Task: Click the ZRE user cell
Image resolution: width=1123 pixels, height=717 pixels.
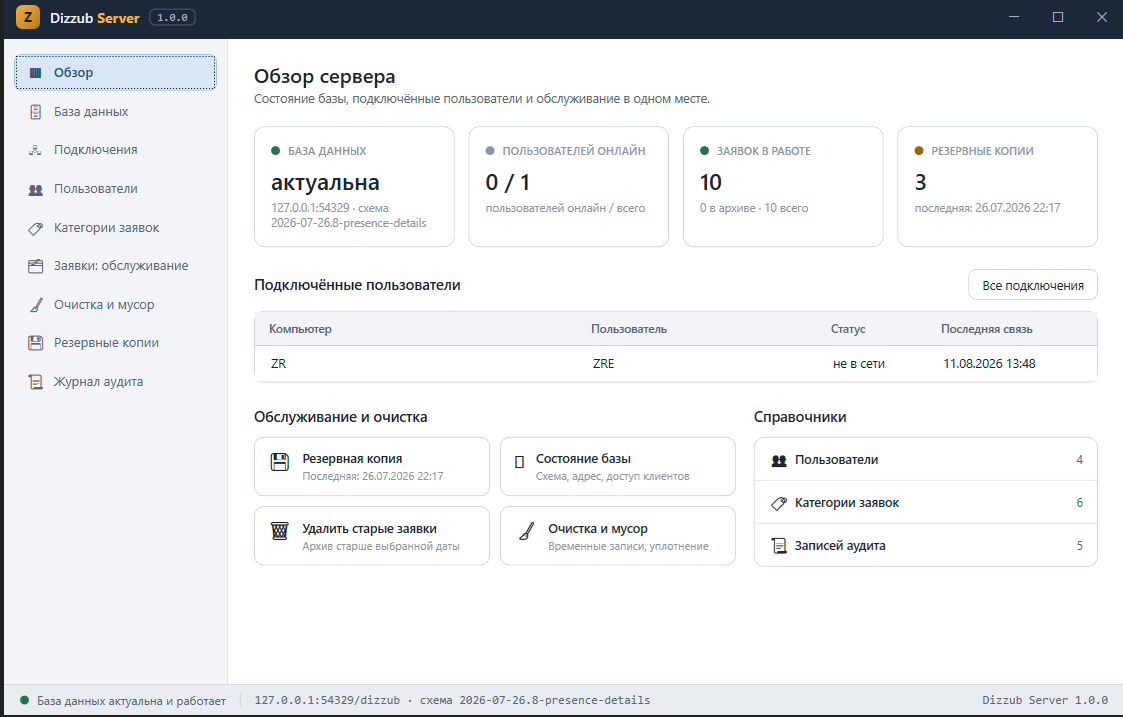Action: (x=604, y=364)
